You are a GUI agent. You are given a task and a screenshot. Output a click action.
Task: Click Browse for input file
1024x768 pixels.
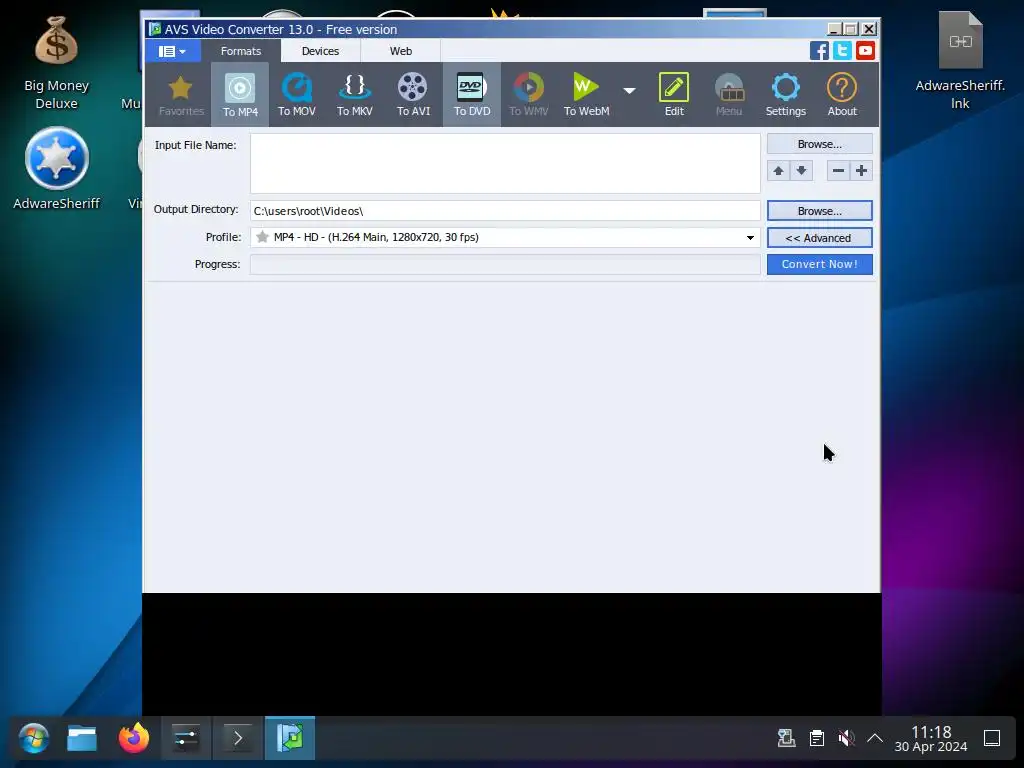(x=820, y=144)
